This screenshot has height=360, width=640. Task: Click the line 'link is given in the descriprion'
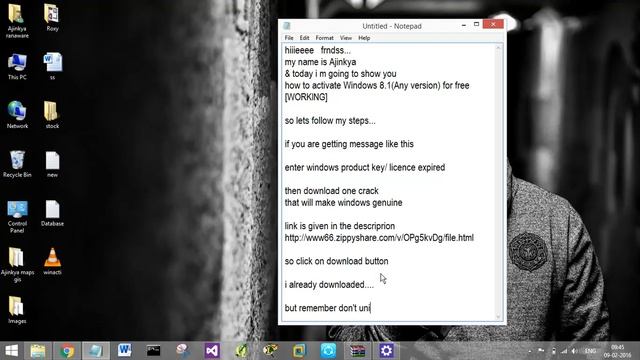[340, 226]
